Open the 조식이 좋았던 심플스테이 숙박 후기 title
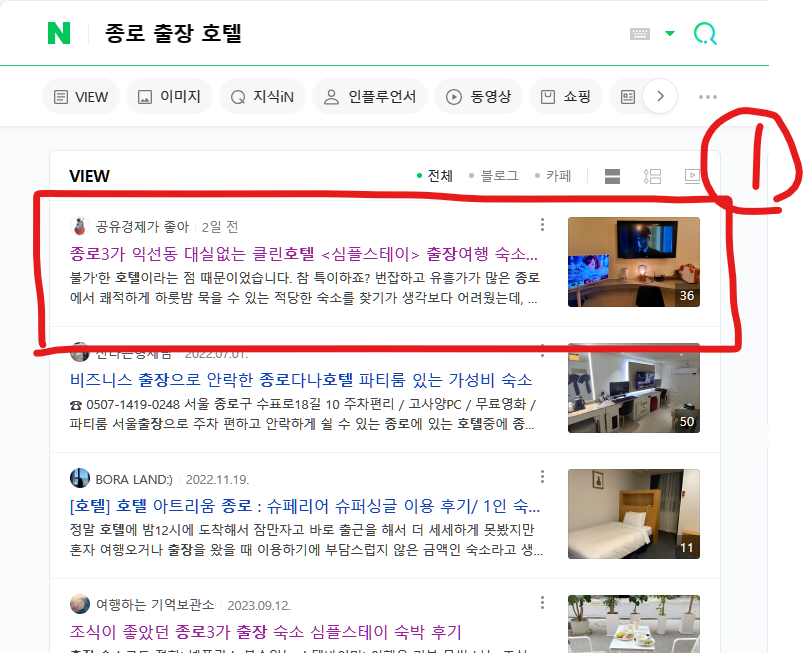This screenshot has height=653, width=805. [265, 632]
